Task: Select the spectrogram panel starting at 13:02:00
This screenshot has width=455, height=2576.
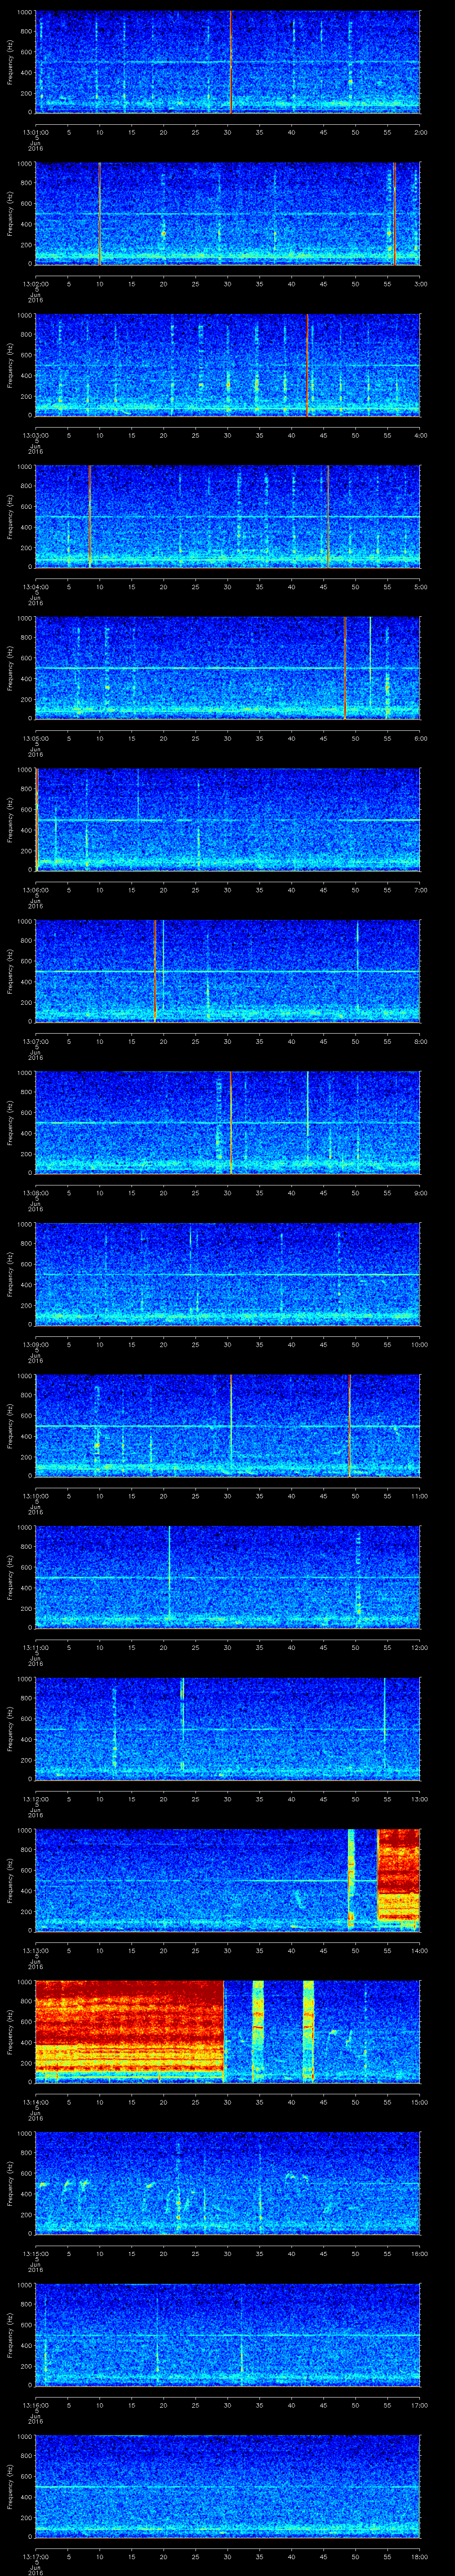Action: [228, 214]
